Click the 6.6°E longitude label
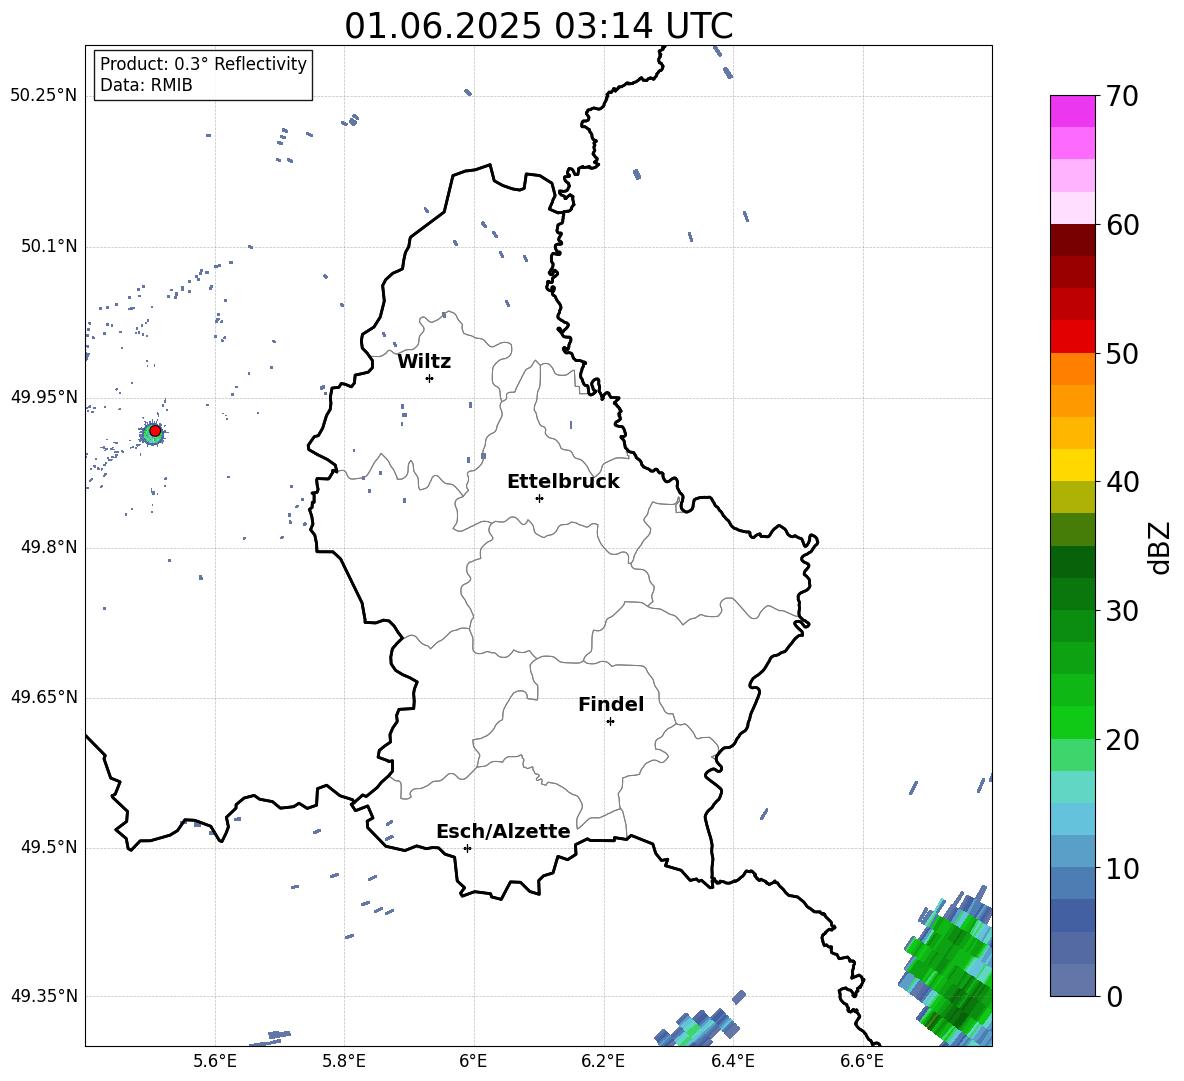This screenshot has height=1081, width=1184. tap(862, 1061)
